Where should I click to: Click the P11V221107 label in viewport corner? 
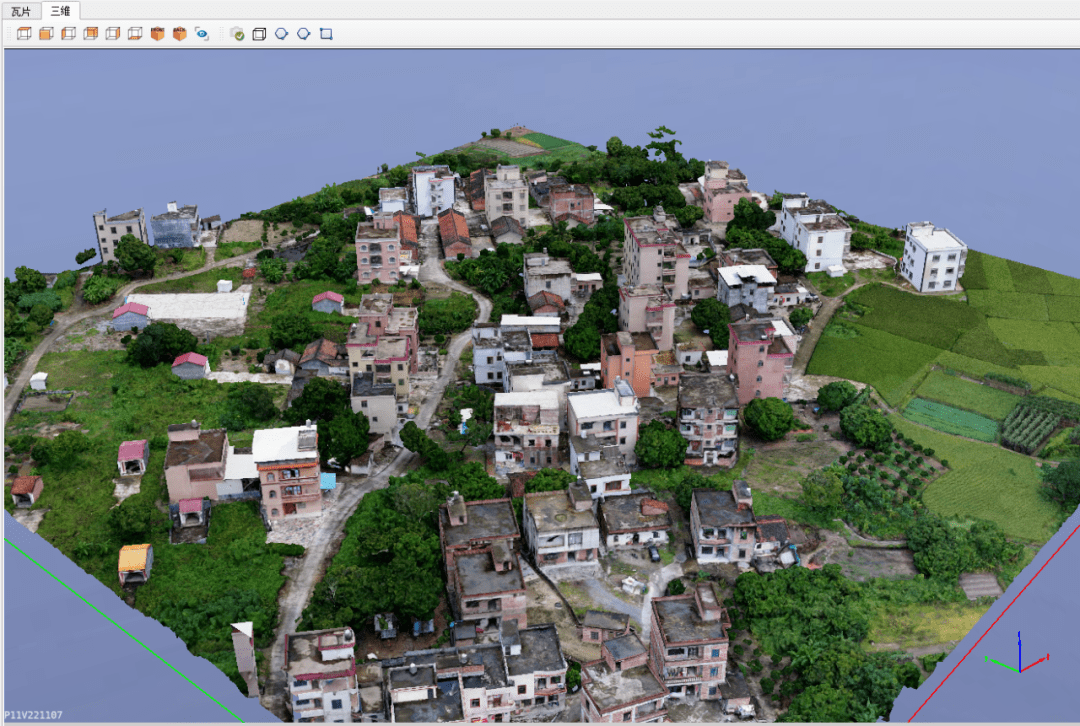(x=33, y=715)
